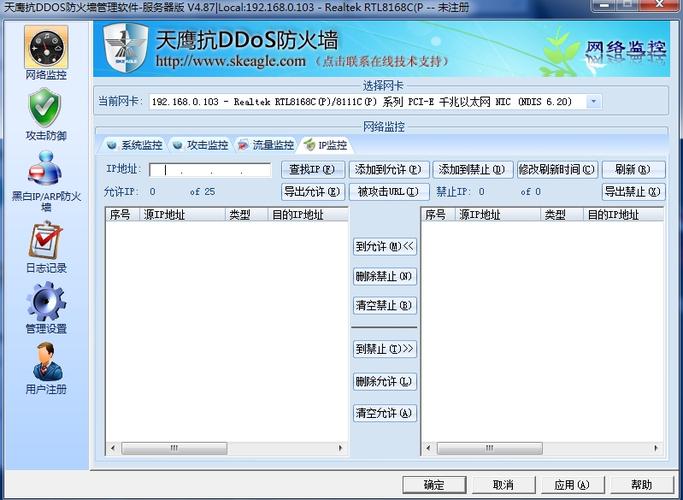Sort blocked list by 源IP地址 column
Image resolution: width=683 pixels, height=500 pixels.
[x=498, y=214]
